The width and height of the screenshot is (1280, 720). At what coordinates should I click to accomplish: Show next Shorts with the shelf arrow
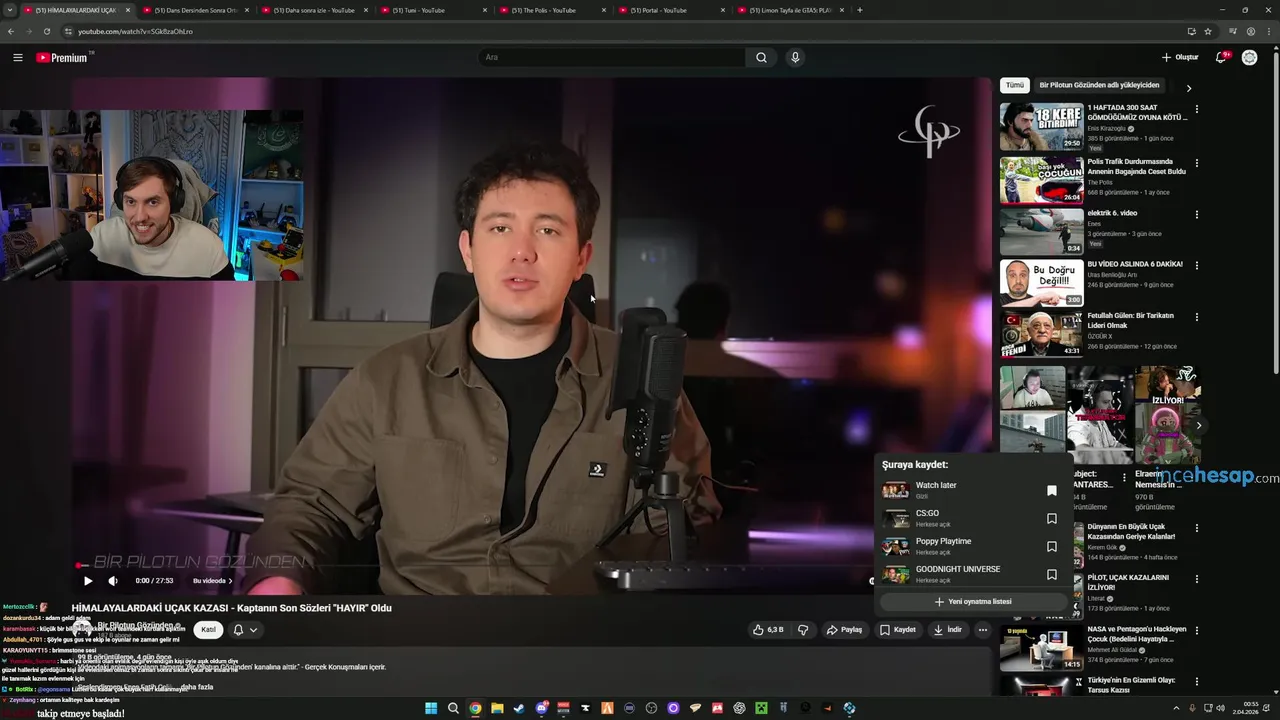pyautogui.click(x=1198, y=425)
